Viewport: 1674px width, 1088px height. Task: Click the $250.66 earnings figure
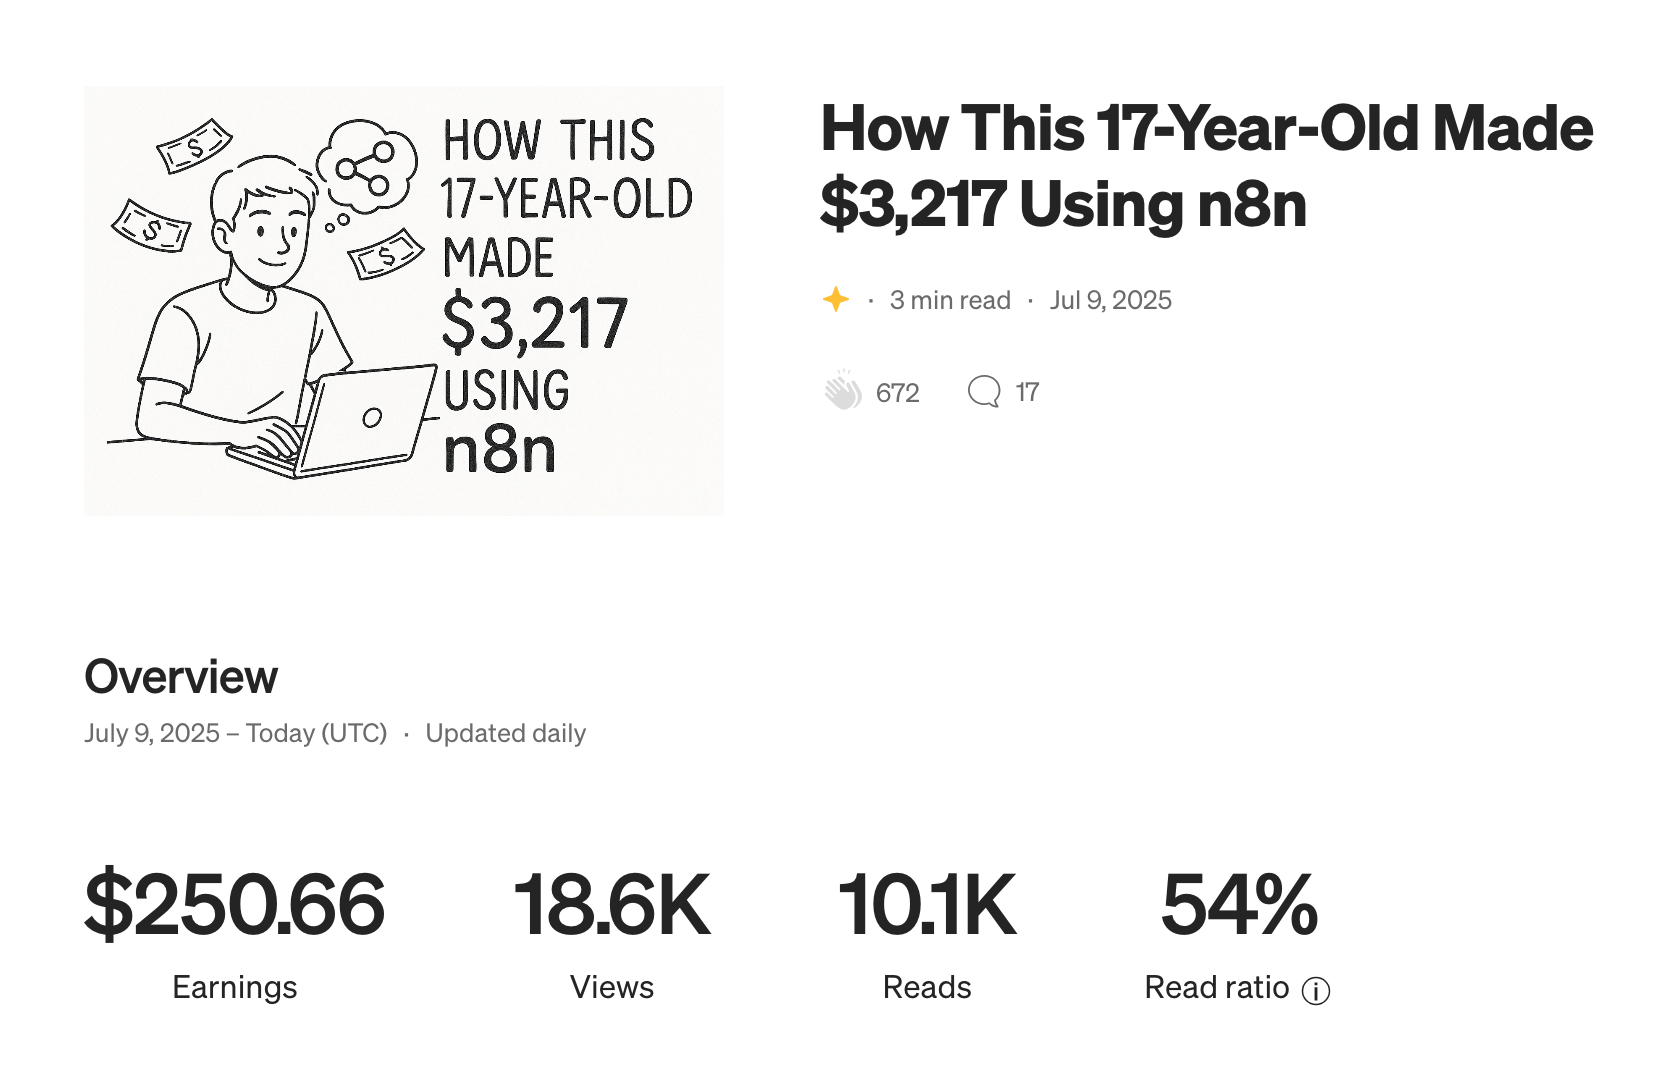tap(234, 905)
